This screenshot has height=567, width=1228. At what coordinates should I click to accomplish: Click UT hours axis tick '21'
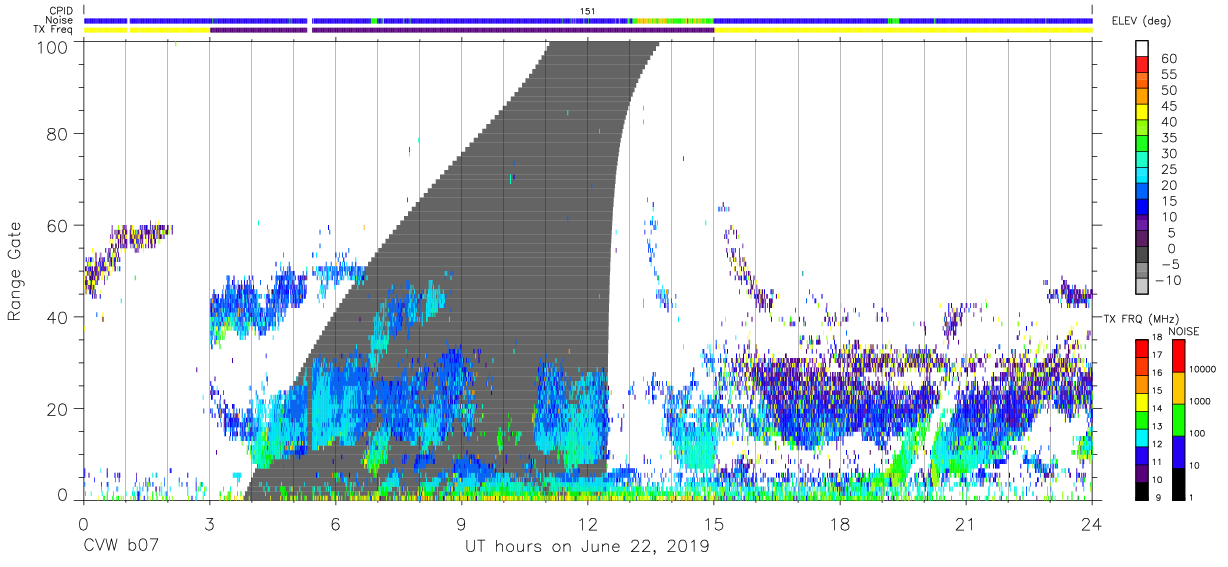click(966, 523)
